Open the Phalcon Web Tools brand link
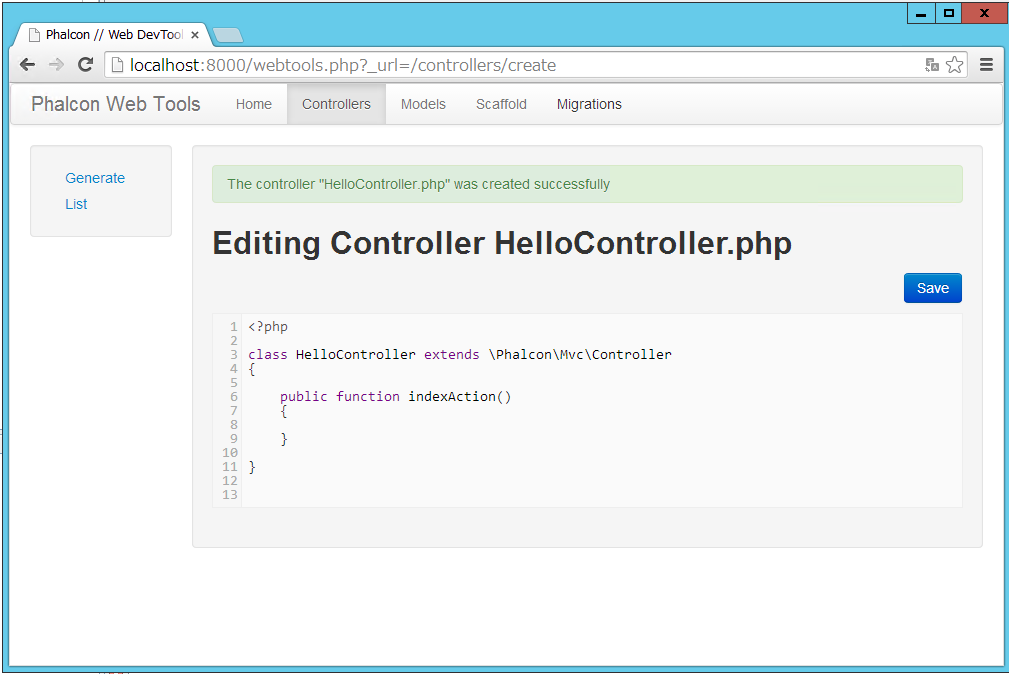Viewport: 1009px width, 674px height. coord(116,104)
